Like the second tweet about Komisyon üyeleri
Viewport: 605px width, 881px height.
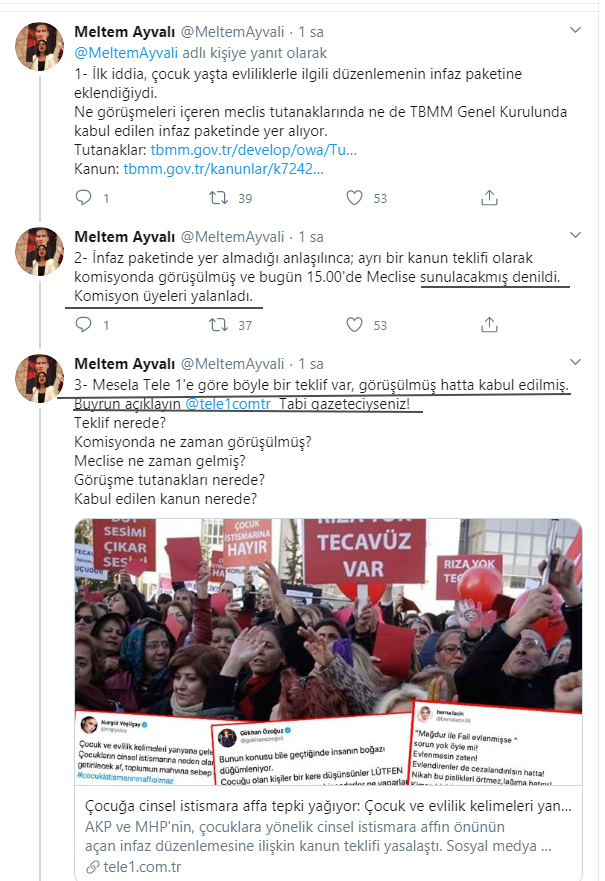coord(354,325)
